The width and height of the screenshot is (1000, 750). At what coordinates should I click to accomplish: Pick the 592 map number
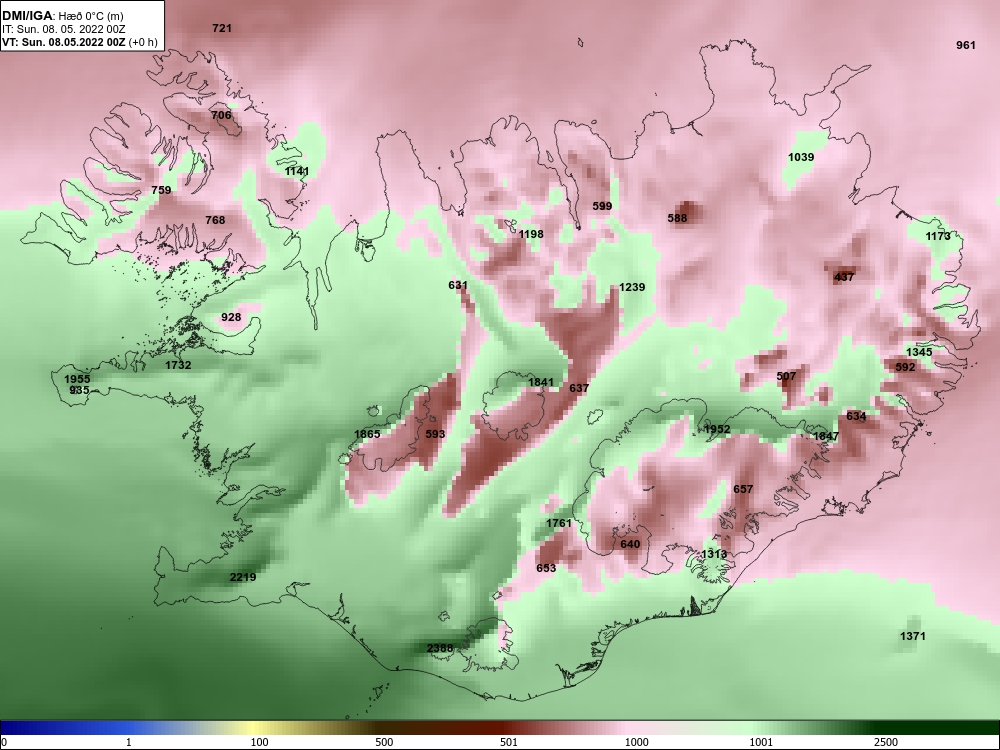click(x=905, y=367)
